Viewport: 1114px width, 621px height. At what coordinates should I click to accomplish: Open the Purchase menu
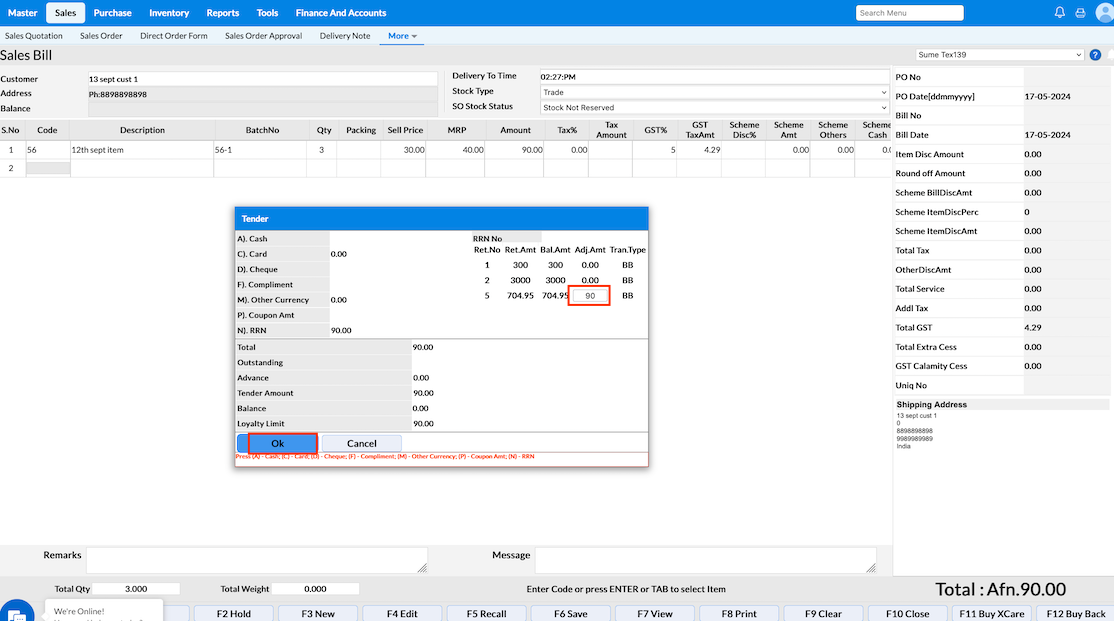(112, 13)
